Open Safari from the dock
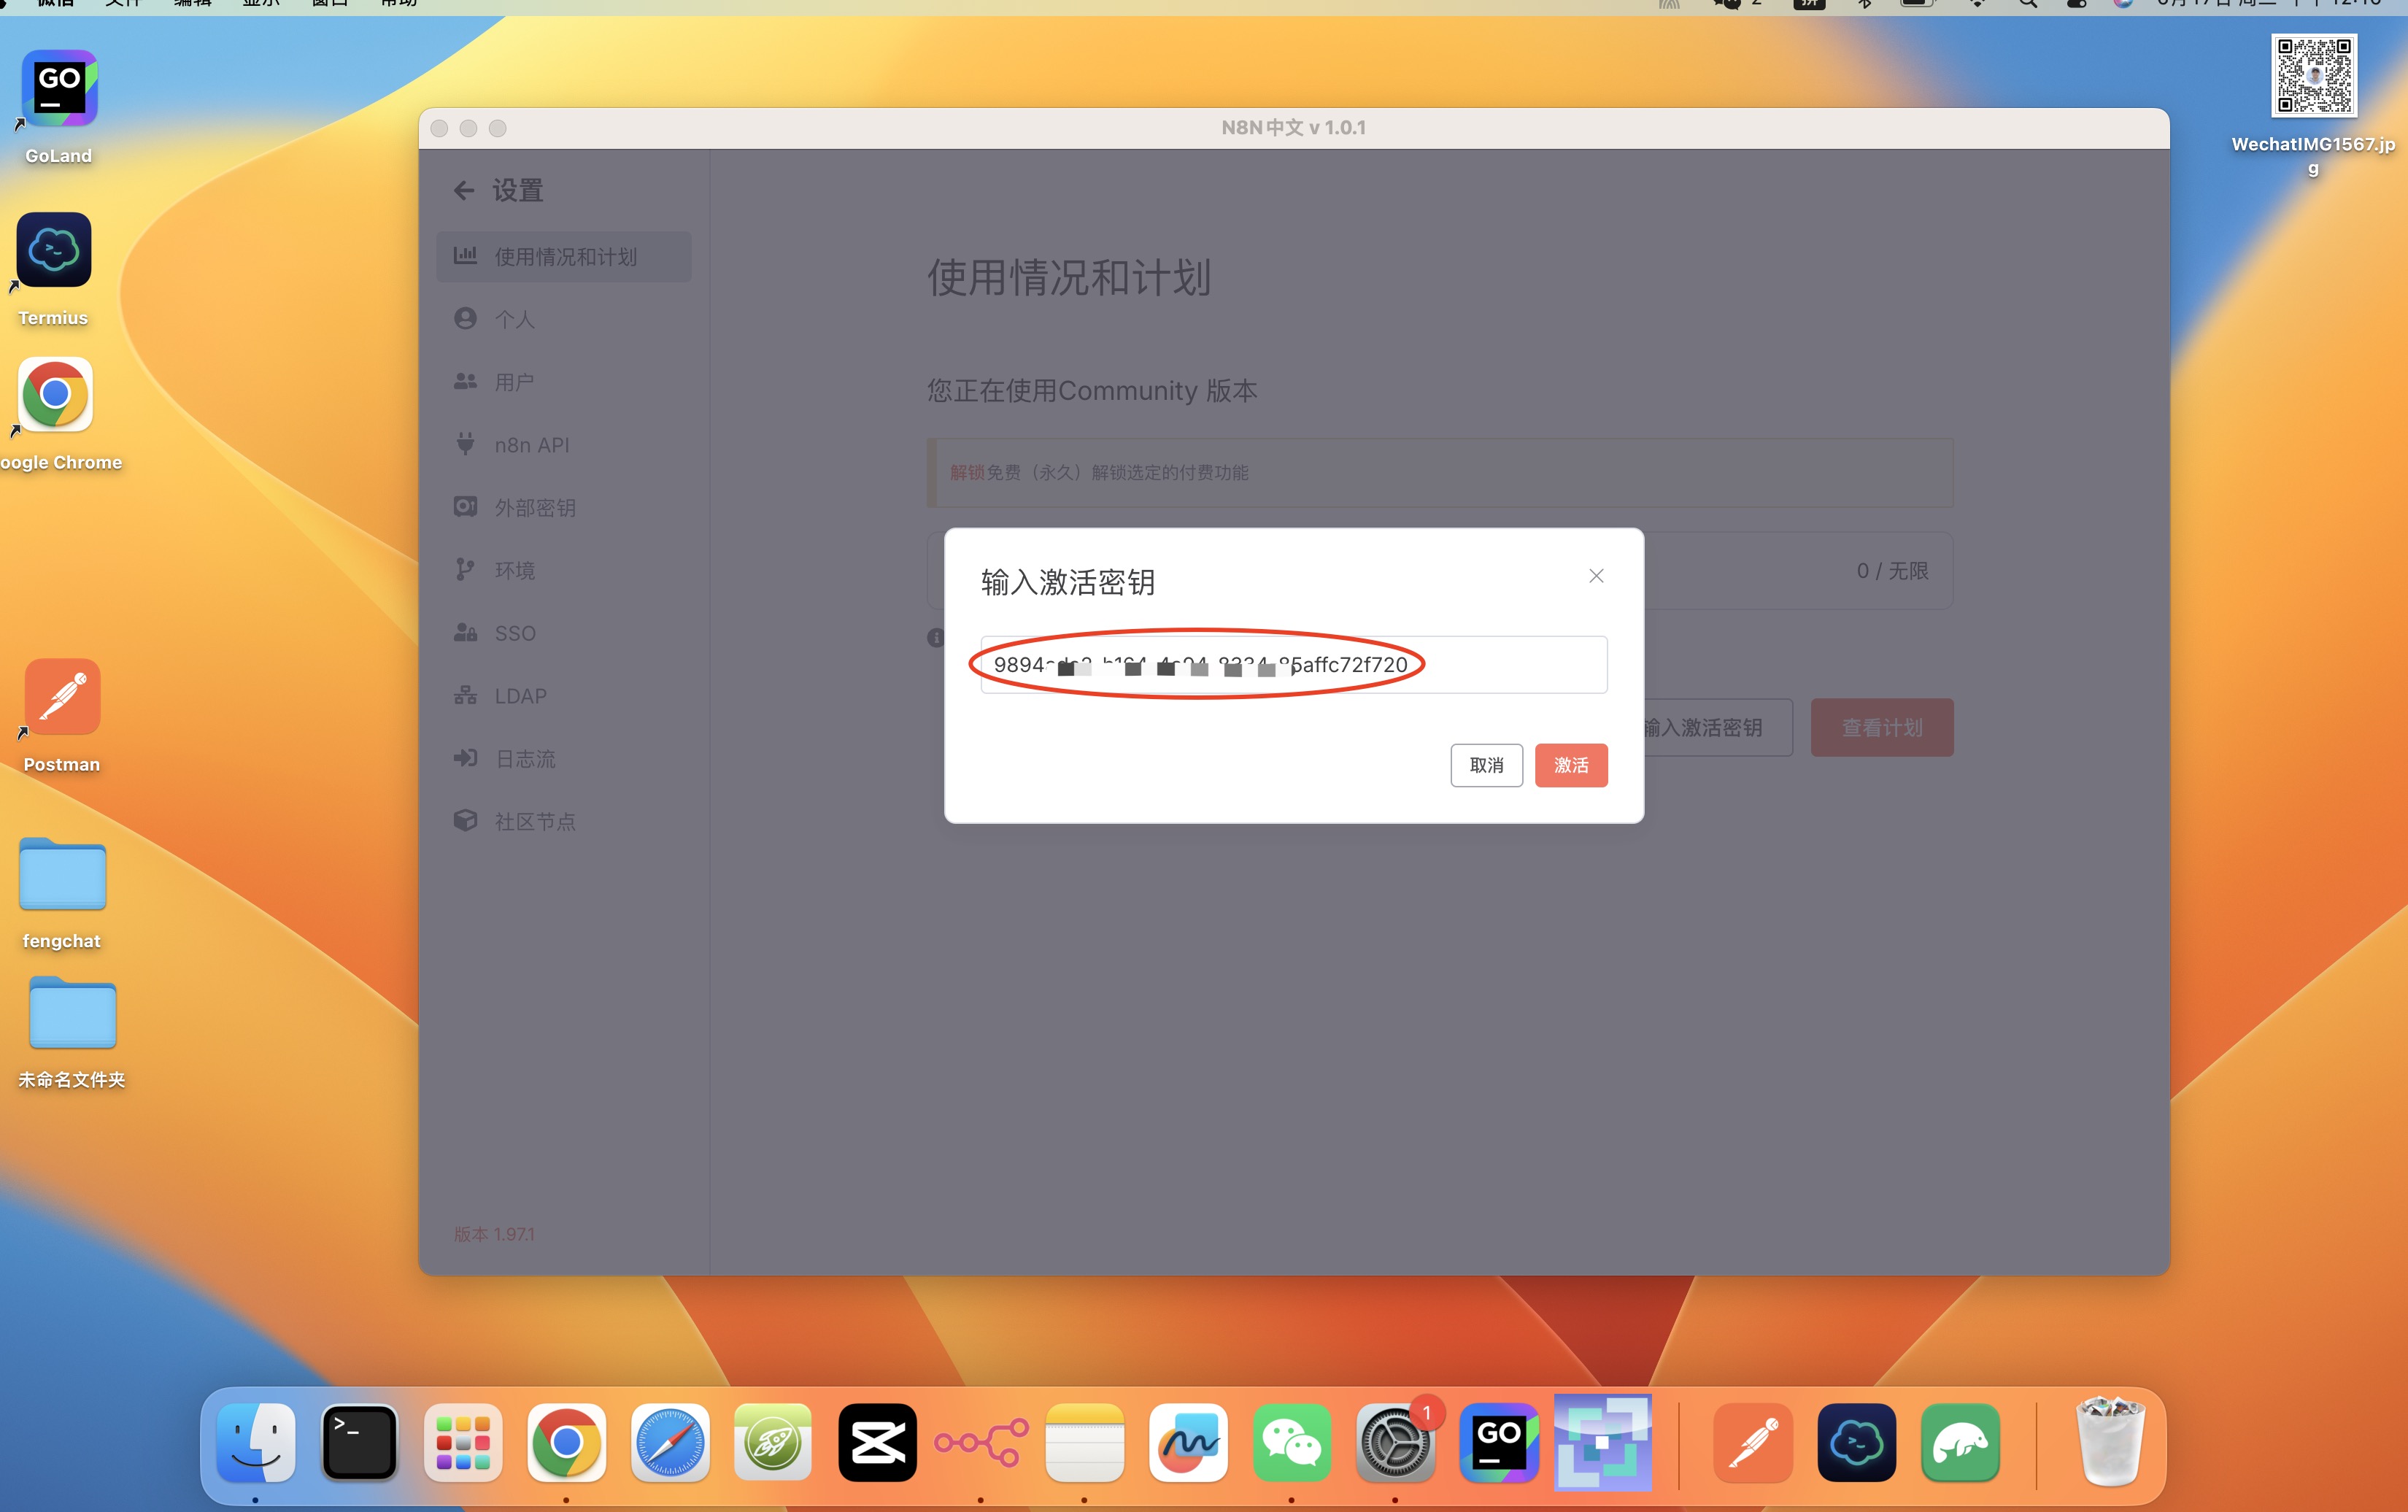Viewport: 2408px width, 1512px height. click(x=670, y=1442)
